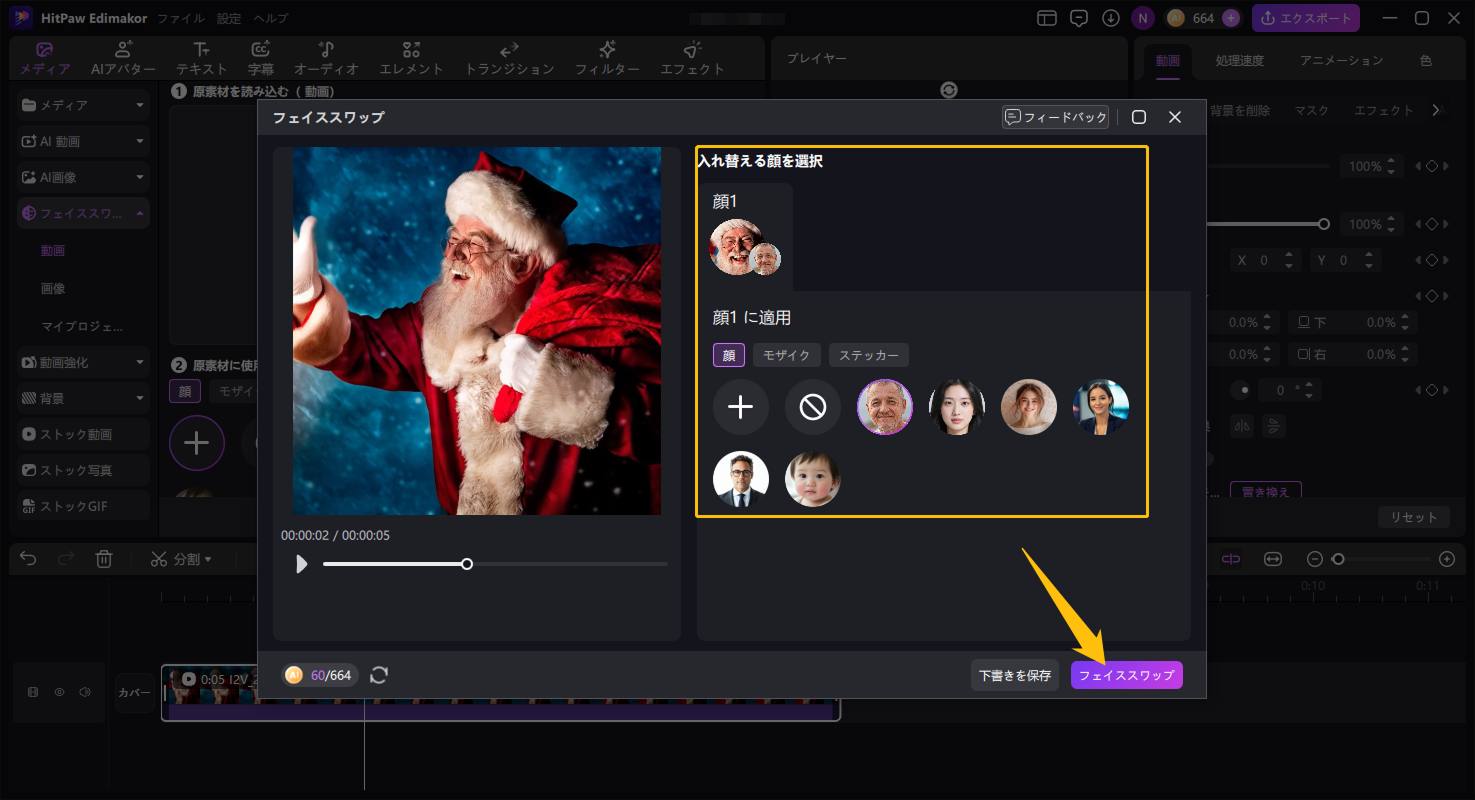The image size is (1475, 800).
Task: Open the Transition tool icon
Action: click(x=509, y=58)
